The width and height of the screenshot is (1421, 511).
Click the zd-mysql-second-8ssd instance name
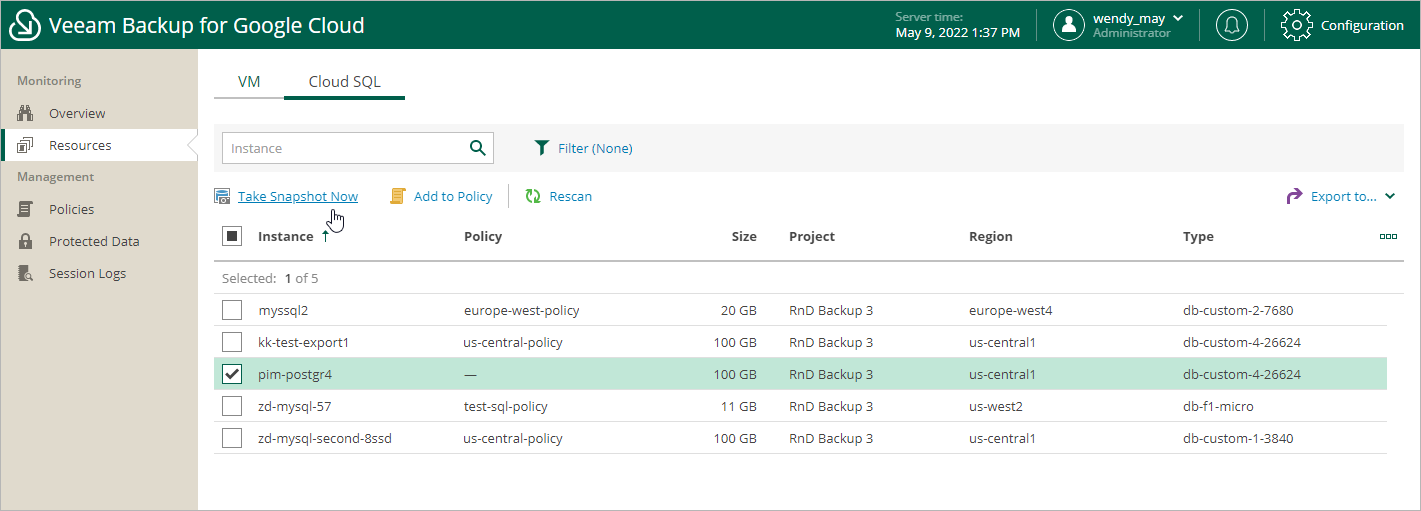point(326,438)
